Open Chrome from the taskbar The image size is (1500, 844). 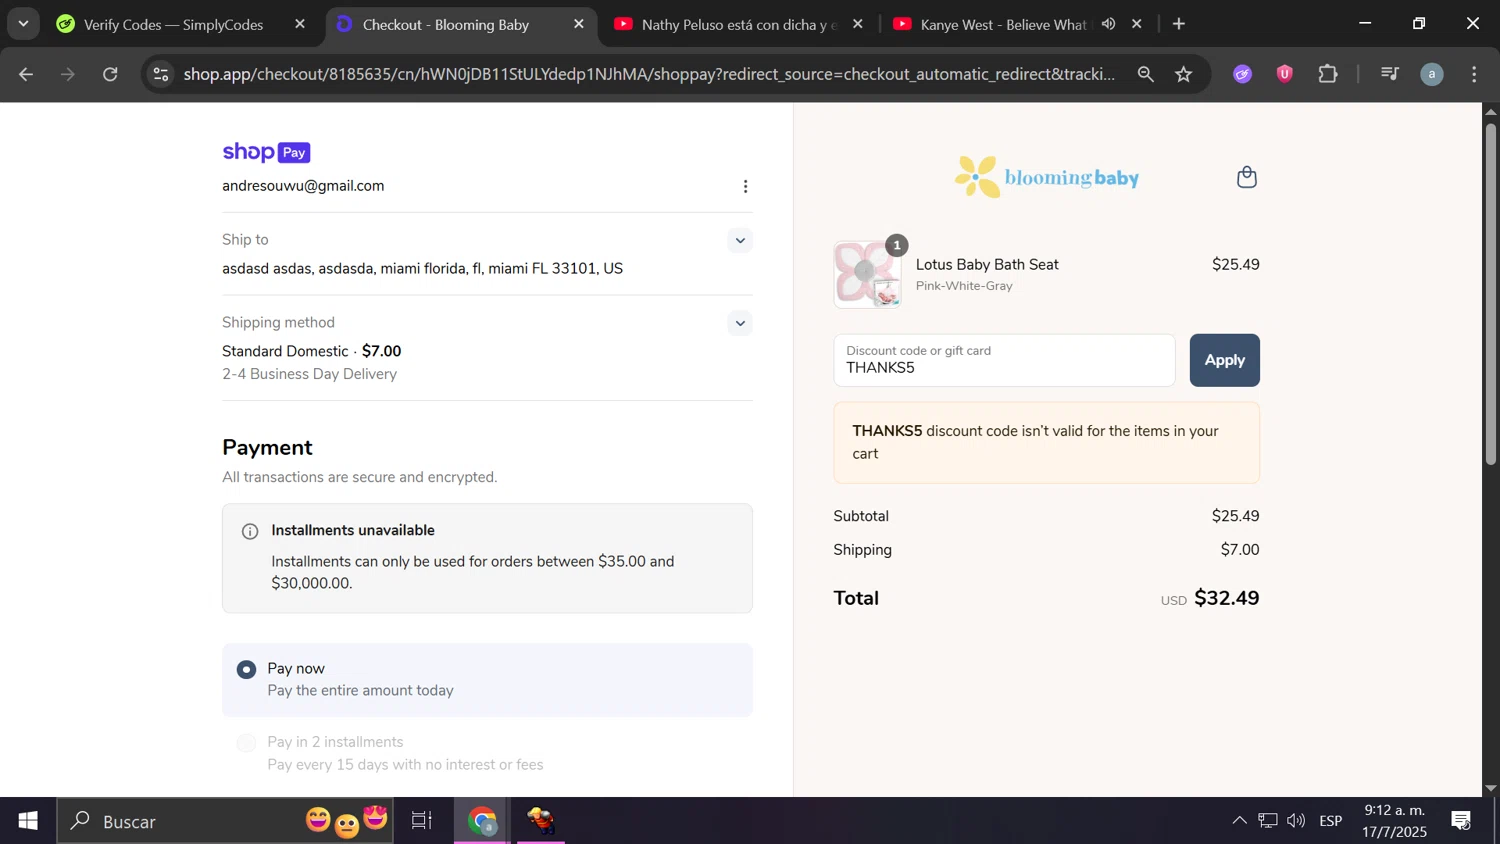pos(482,821)
